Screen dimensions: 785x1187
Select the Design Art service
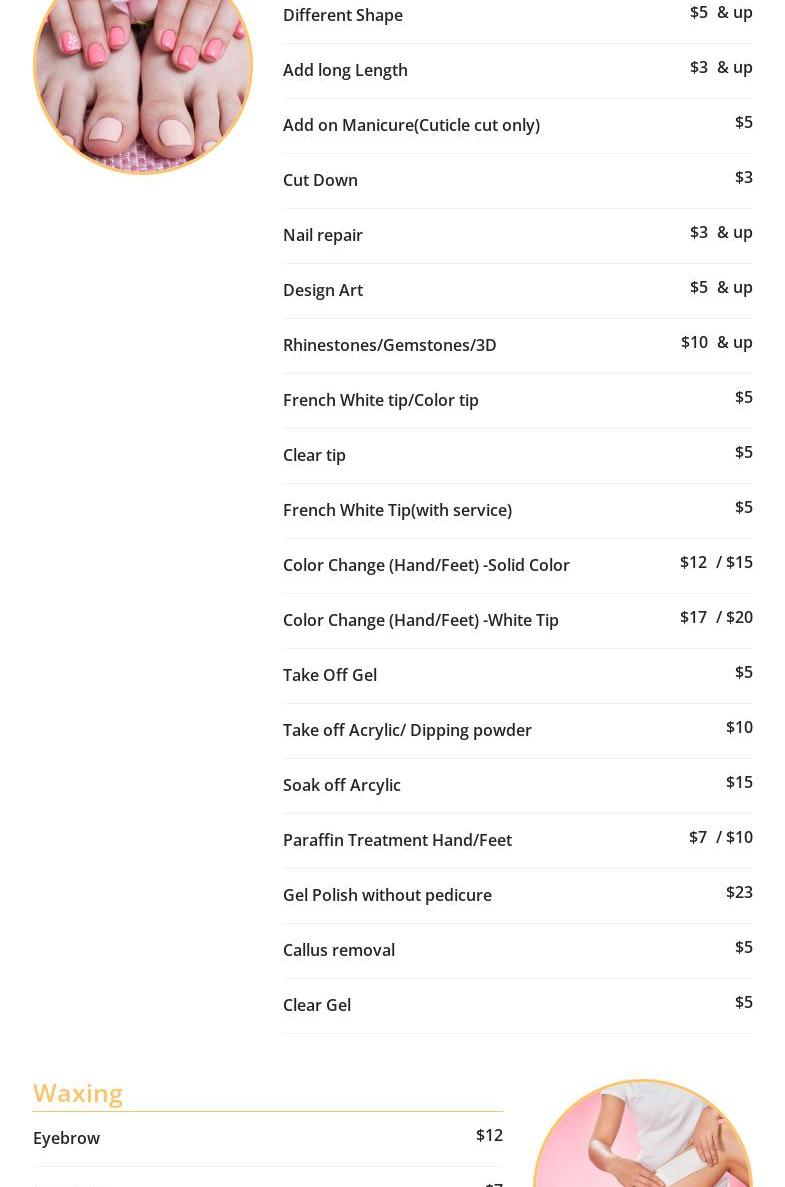pos(323,290)
